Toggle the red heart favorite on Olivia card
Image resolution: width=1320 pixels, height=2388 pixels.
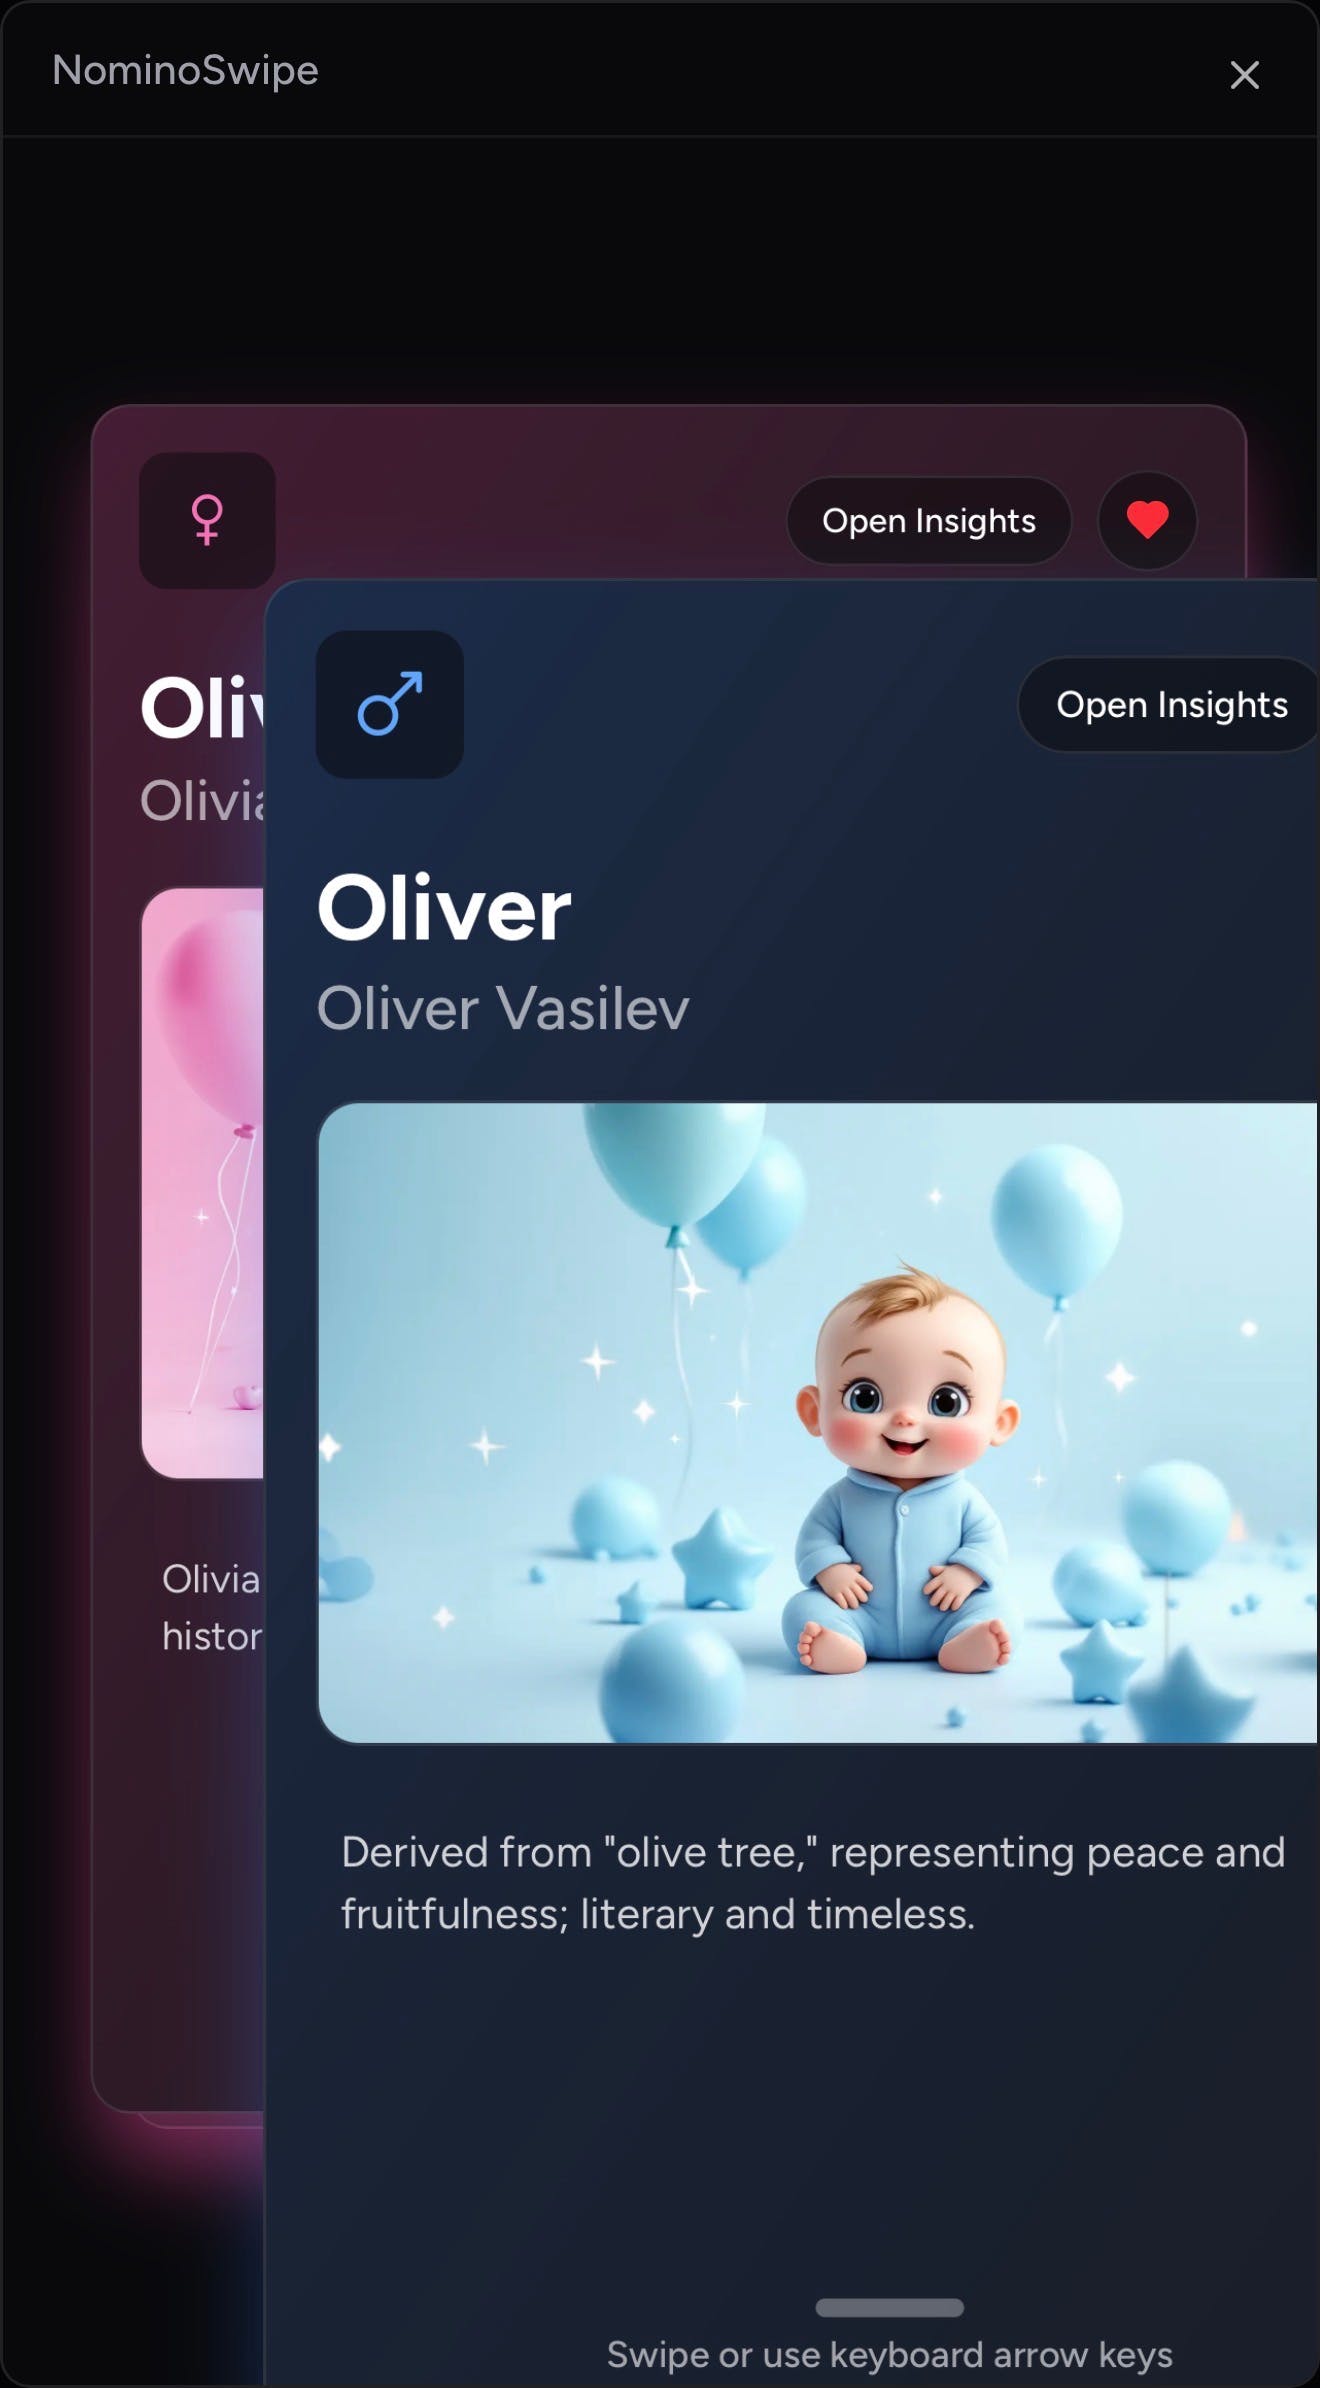1147,520
